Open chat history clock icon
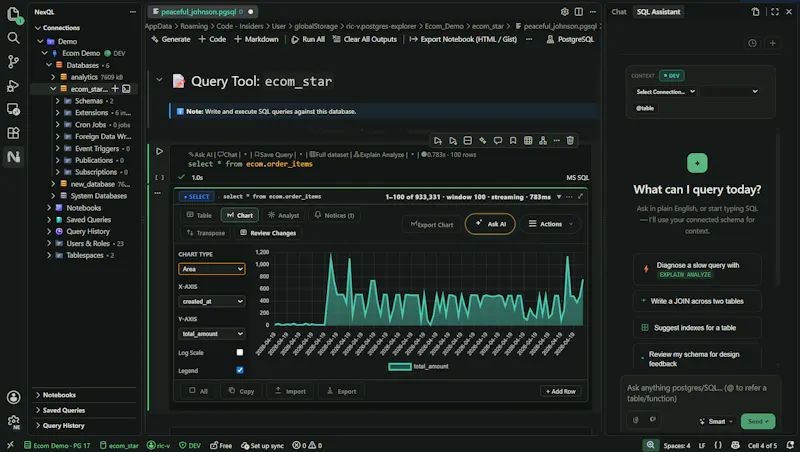This screenshot has height=452, width=800. coord(752,43)
